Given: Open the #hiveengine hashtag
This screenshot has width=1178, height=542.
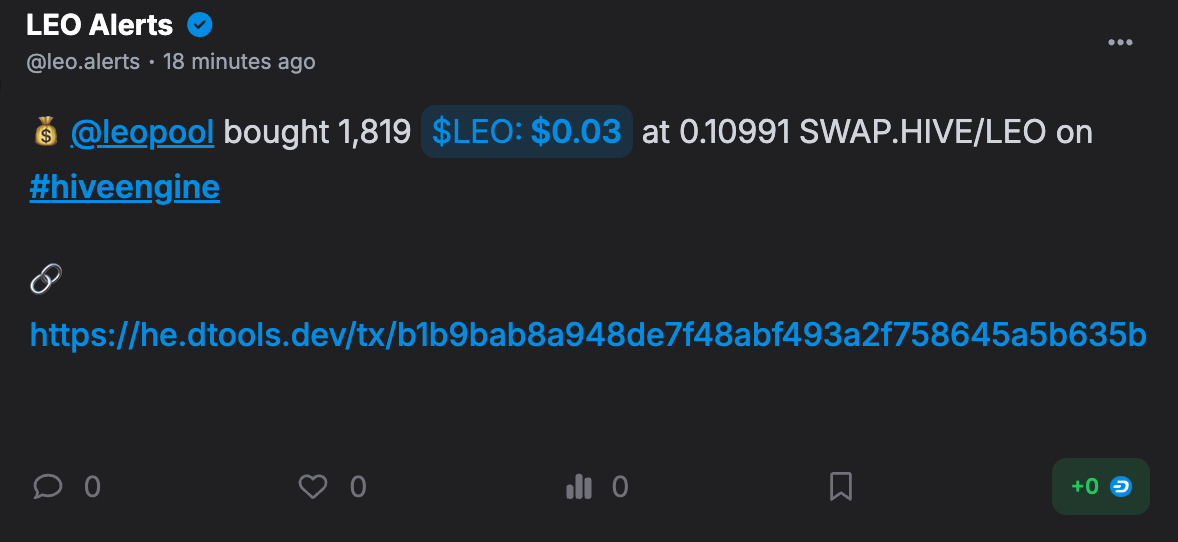Looking at the screenshot, I should click(x=125, y=187).
